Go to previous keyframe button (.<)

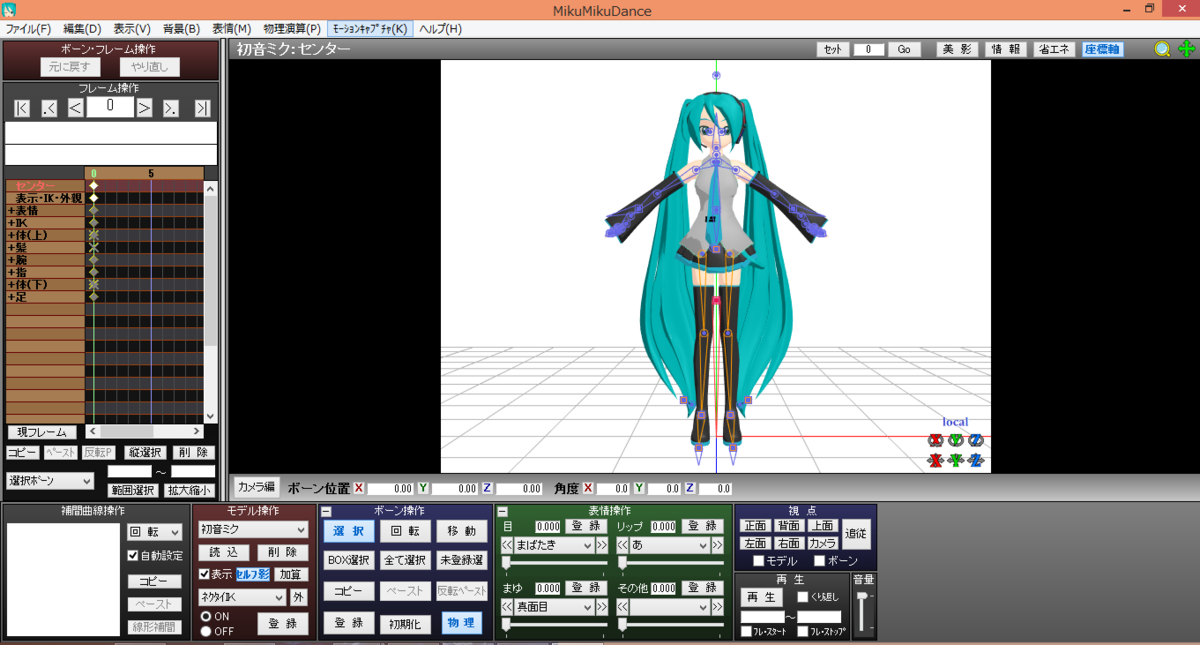click(49, 108)
